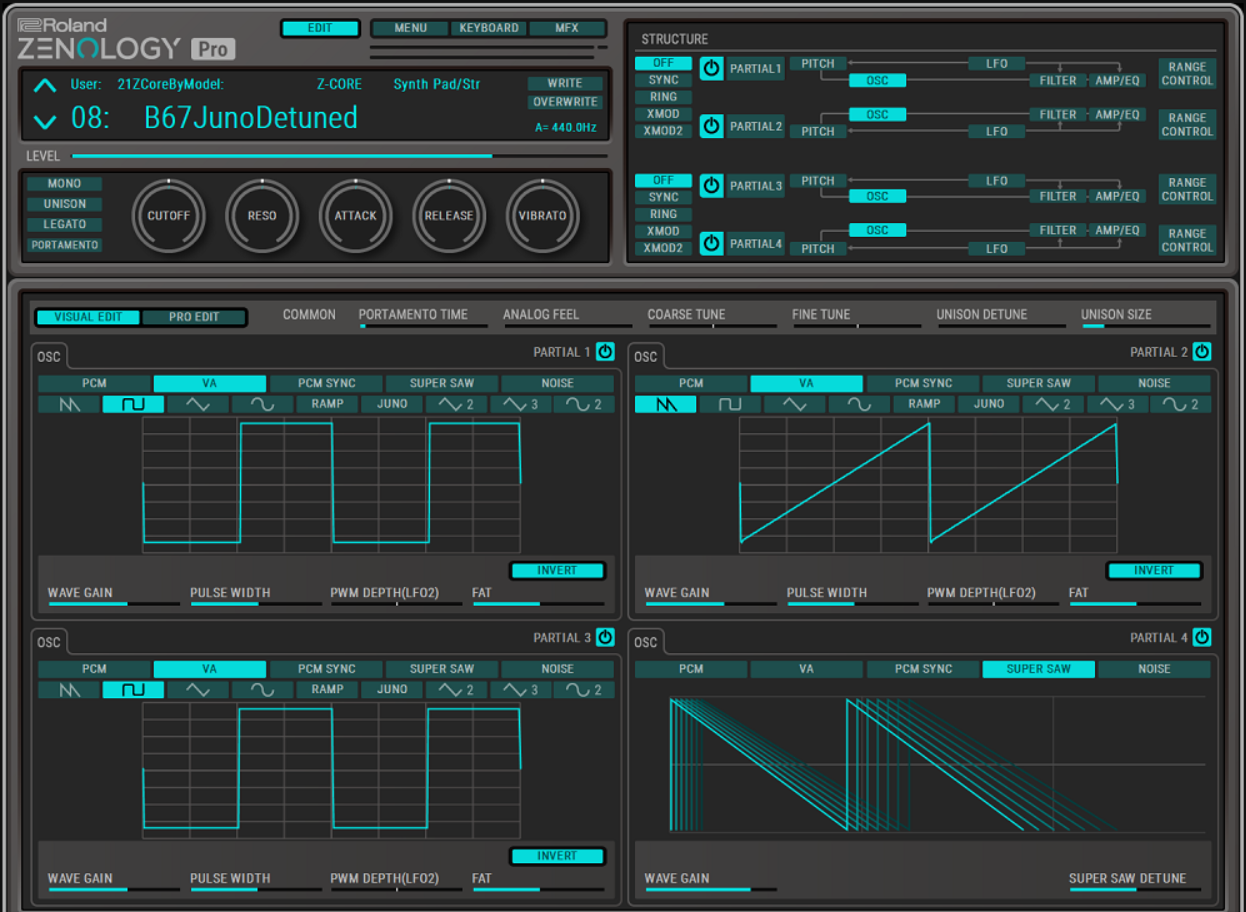Select triangle 2 waveform in Partial 1
This screenshot has width=1246, height=912.
point(456,404)
